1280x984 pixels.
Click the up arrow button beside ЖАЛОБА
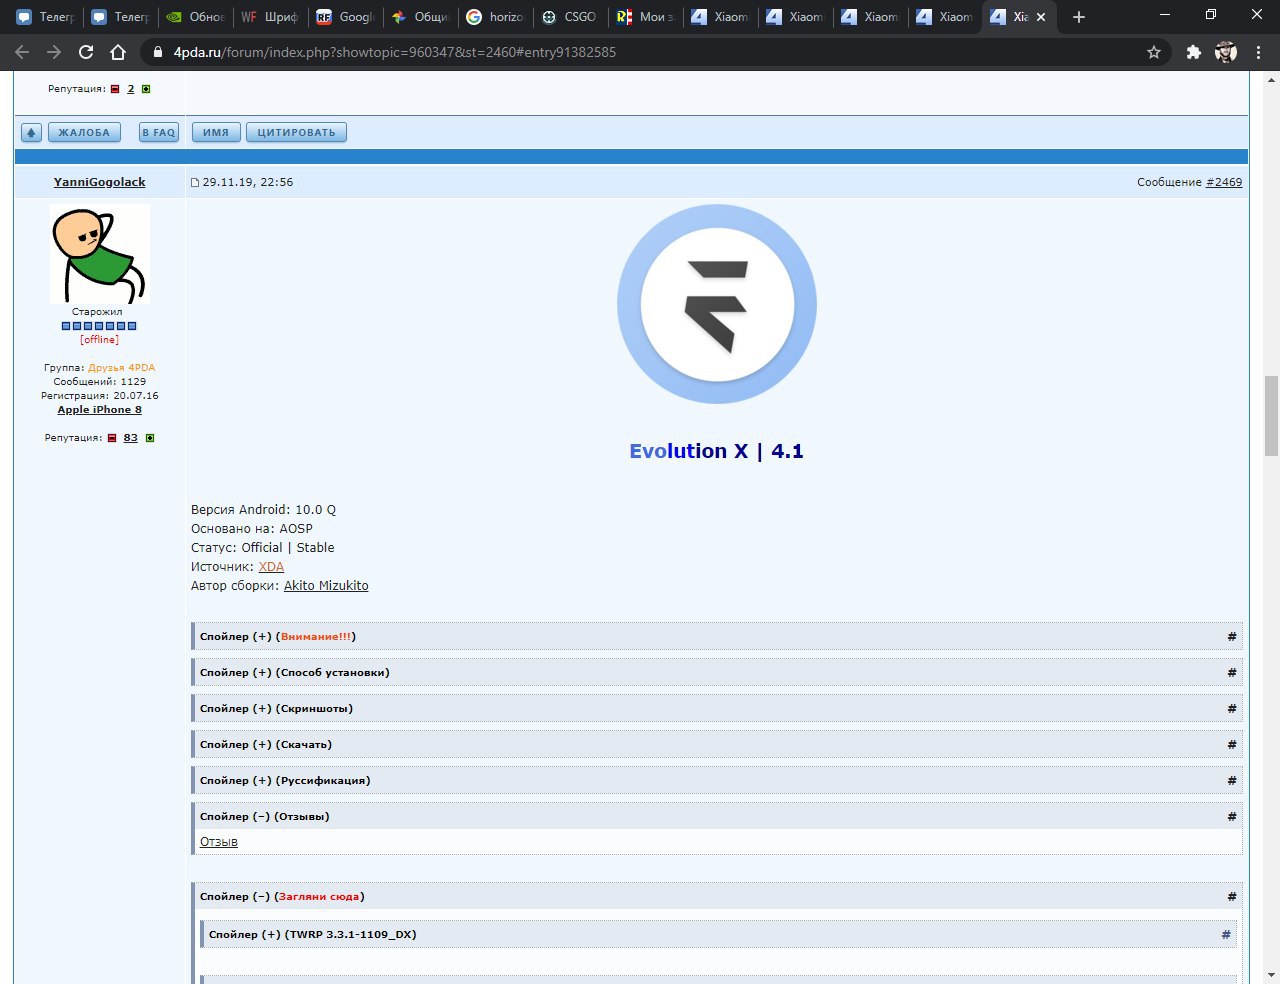31,132
